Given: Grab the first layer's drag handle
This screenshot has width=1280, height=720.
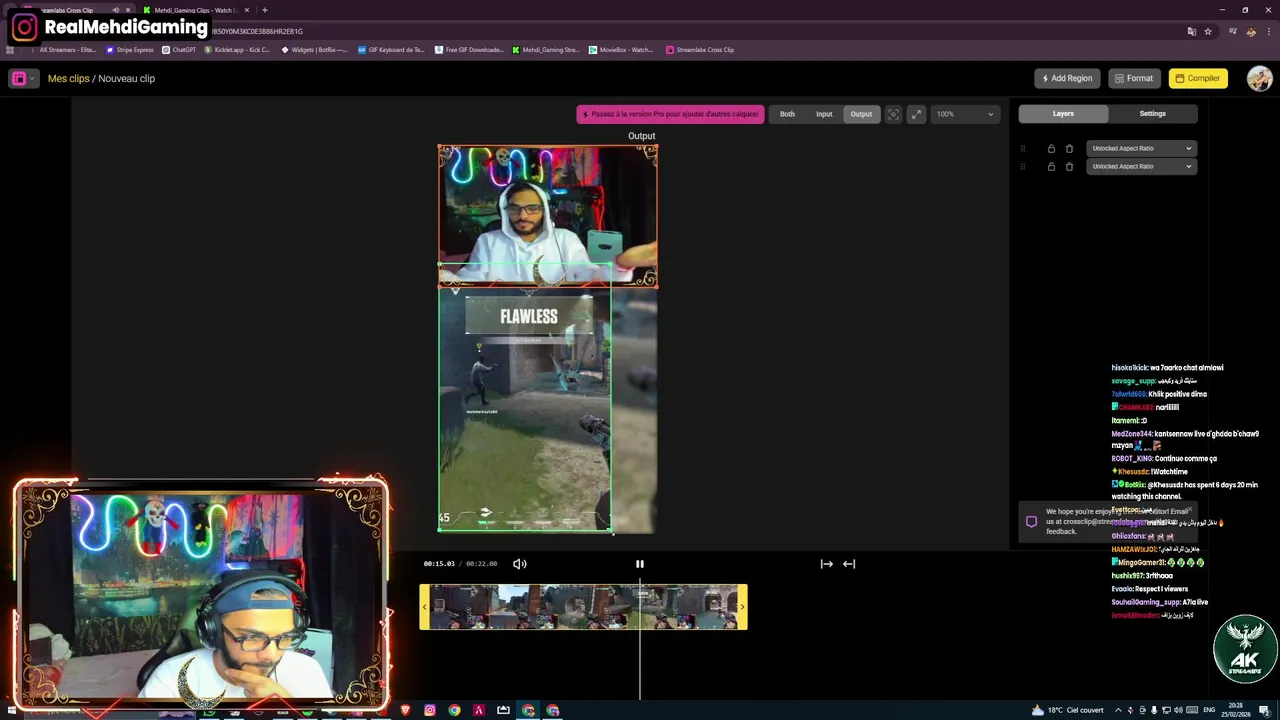Looking at the screenshot, I should pyautogui.click(x=1022, y=148).
